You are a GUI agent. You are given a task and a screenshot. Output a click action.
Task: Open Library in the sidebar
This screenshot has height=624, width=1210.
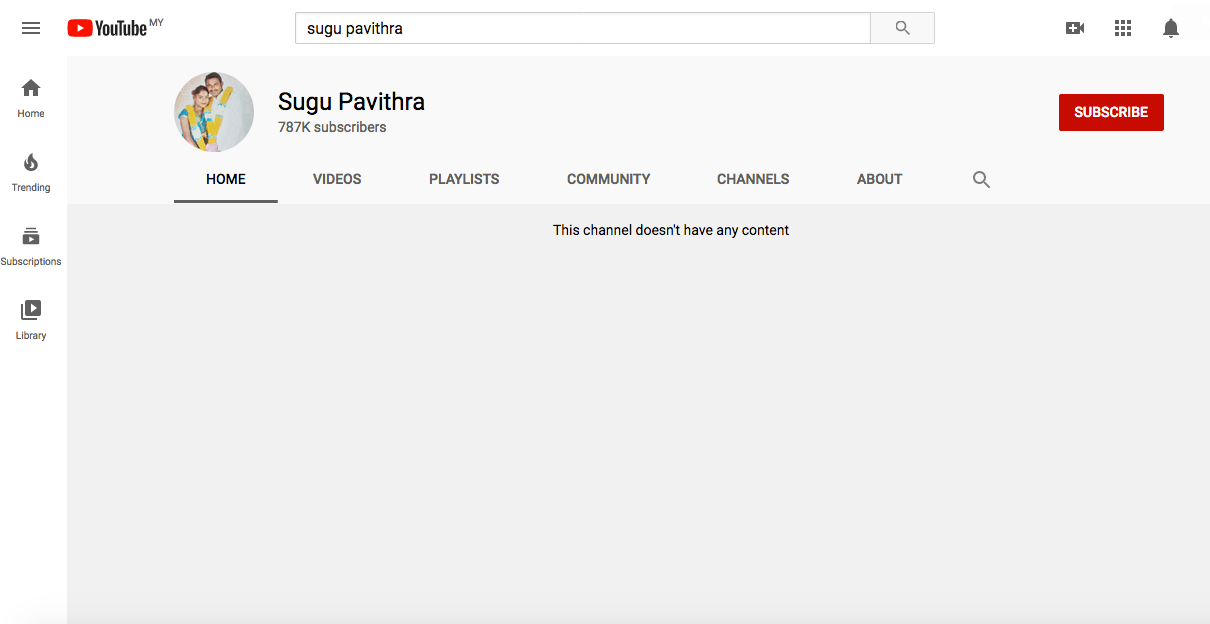31,320
